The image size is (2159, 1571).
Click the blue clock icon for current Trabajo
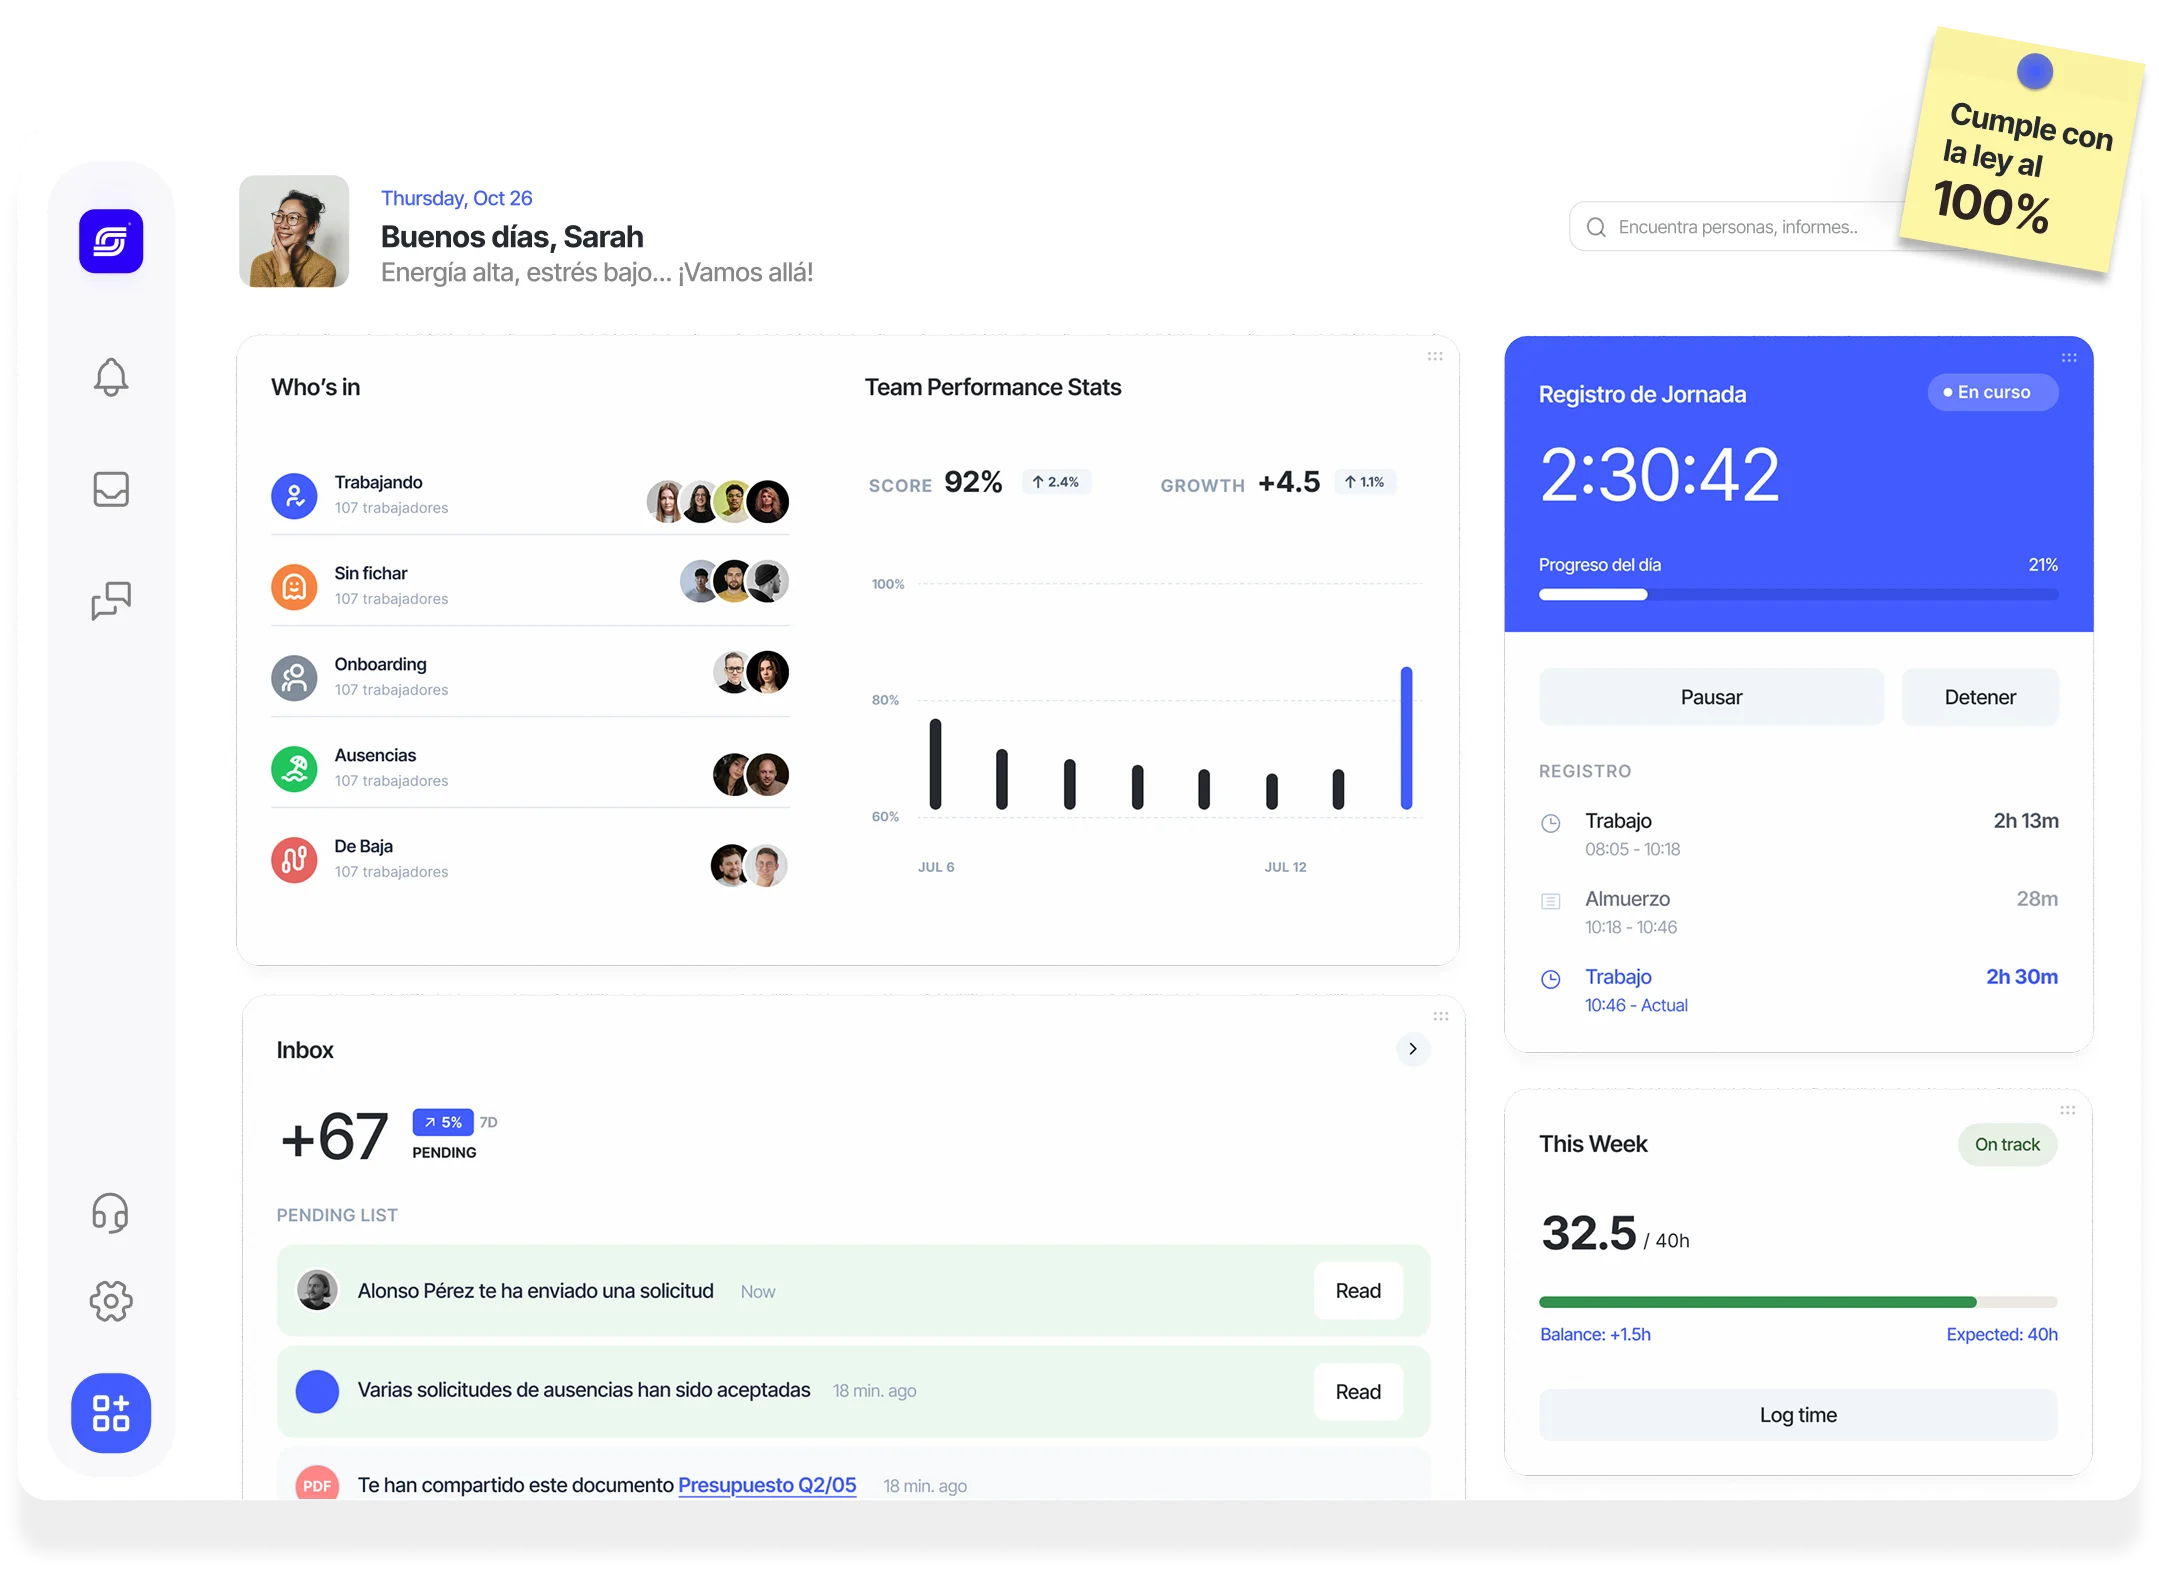tap(1550, 979)
